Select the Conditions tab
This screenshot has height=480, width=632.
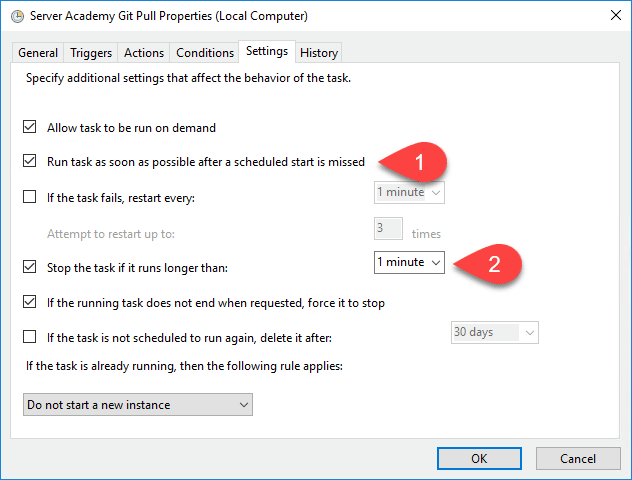coord(205,53)
